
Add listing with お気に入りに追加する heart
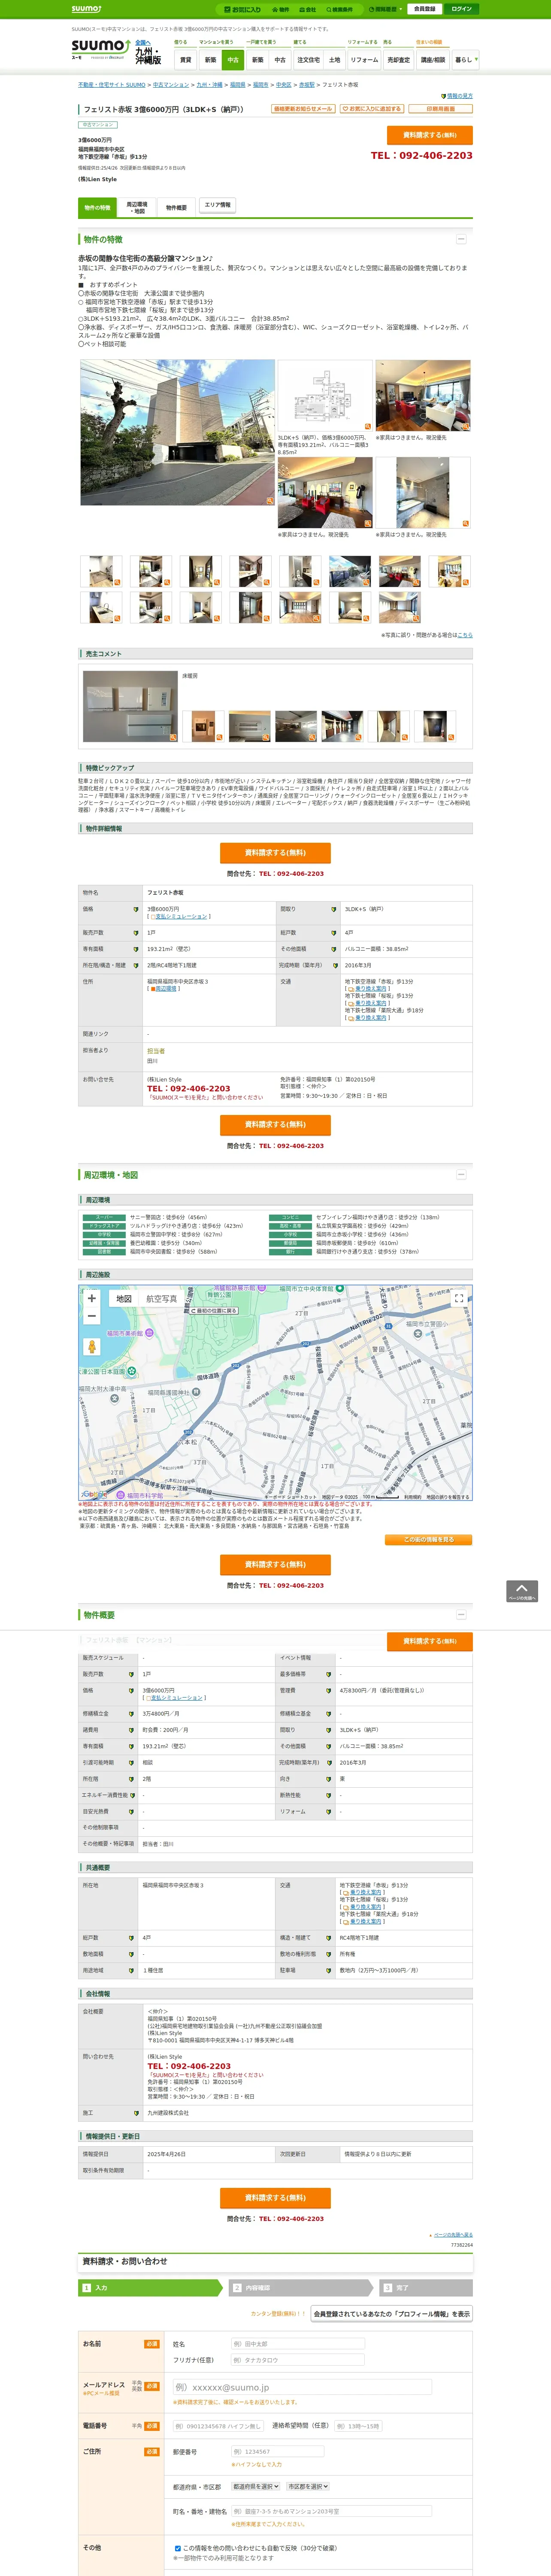point(372,109)
